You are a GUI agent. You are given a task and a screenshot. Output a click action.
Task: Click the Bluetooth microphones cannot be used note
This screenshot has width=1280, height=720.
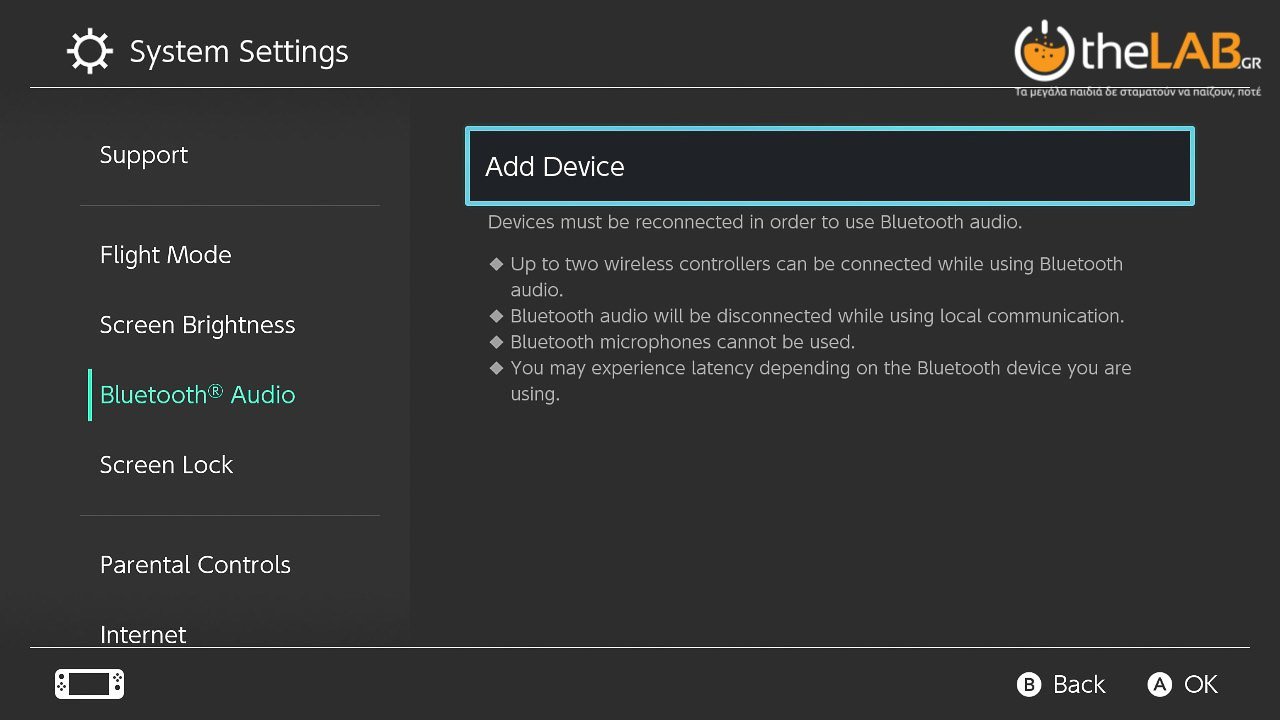click(x=682, y=342)
